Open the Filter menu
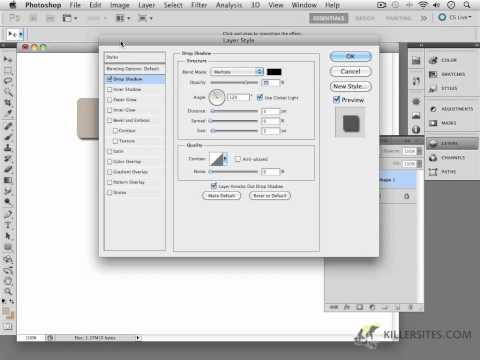This screenshot has width=480, height=360. [x=199, y=5]
